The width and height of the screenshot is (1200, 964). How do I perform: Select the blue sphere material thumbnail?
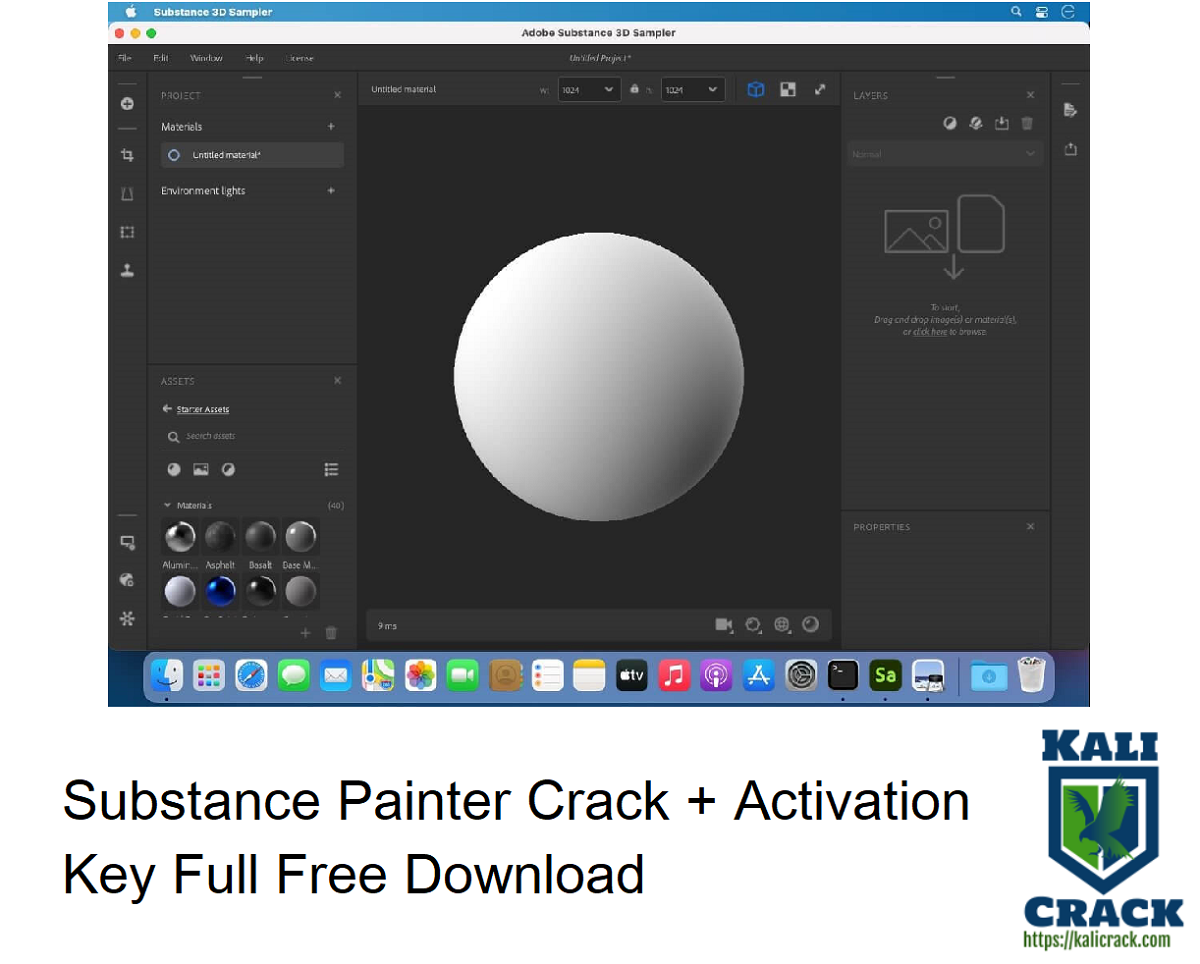point(220,591)
